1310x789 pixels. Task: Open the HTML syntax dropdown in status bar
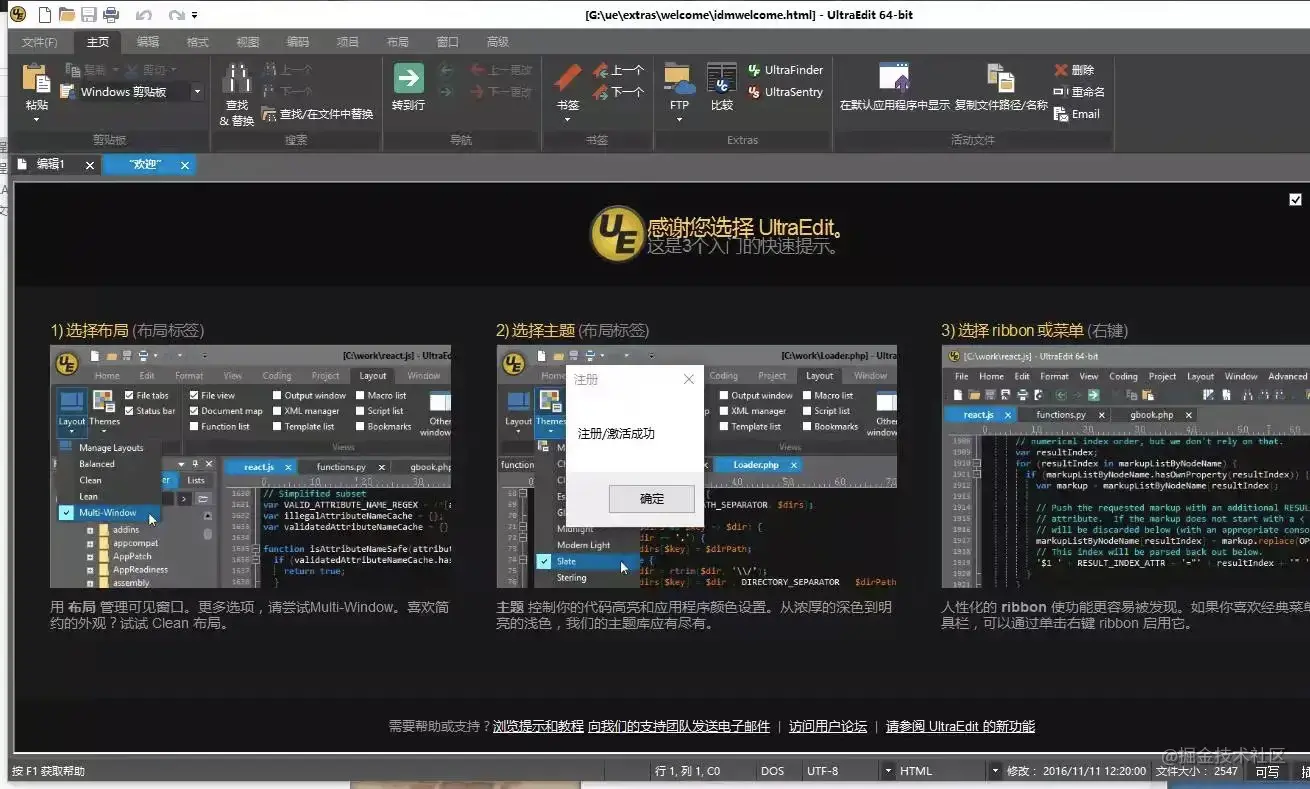tap(995, 771)
